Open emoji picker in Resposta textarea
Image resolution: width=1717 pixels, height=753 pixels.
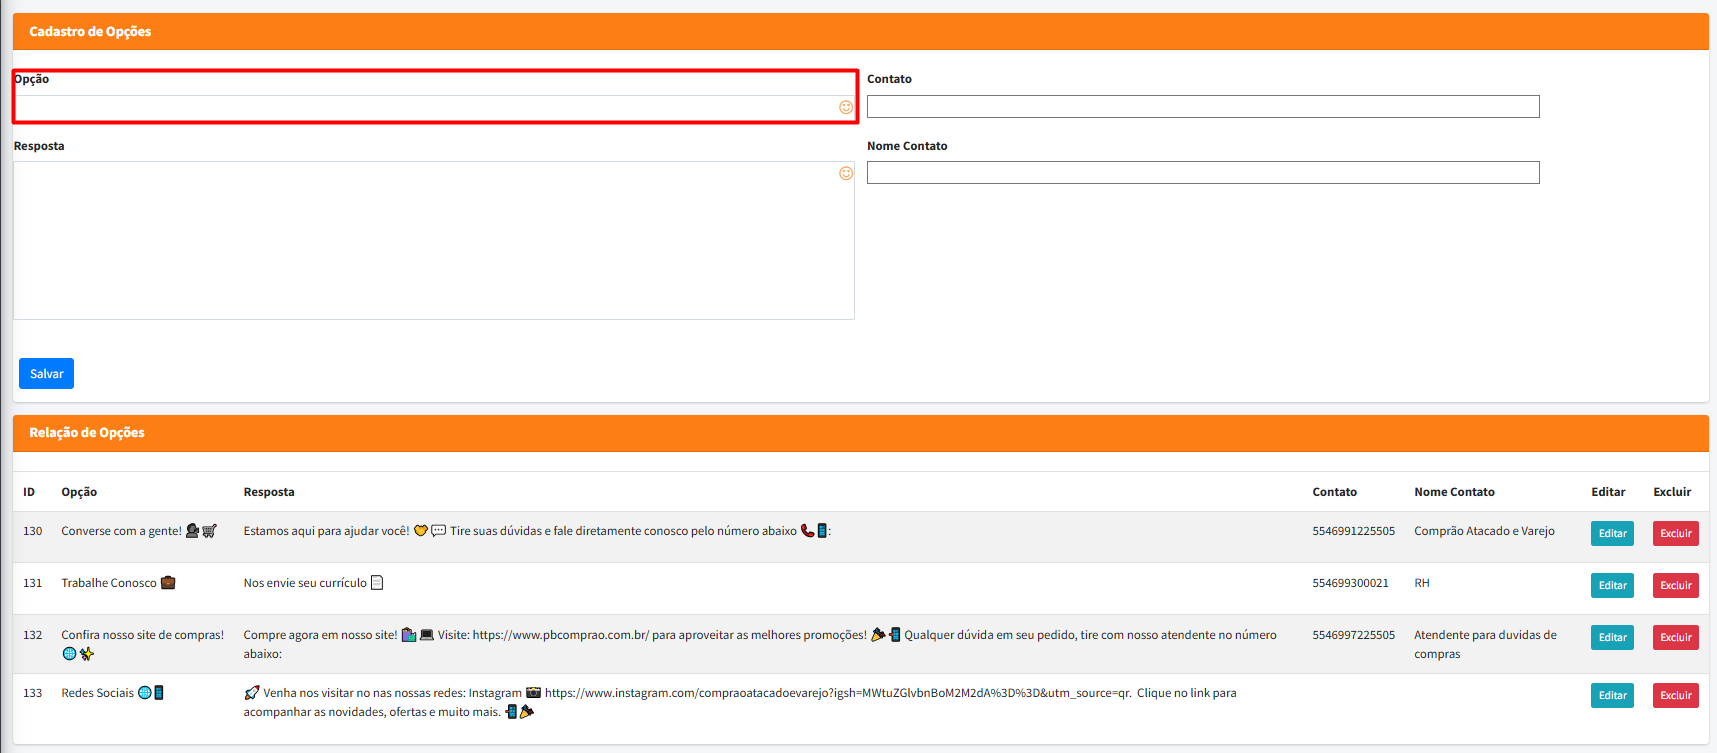846,174
